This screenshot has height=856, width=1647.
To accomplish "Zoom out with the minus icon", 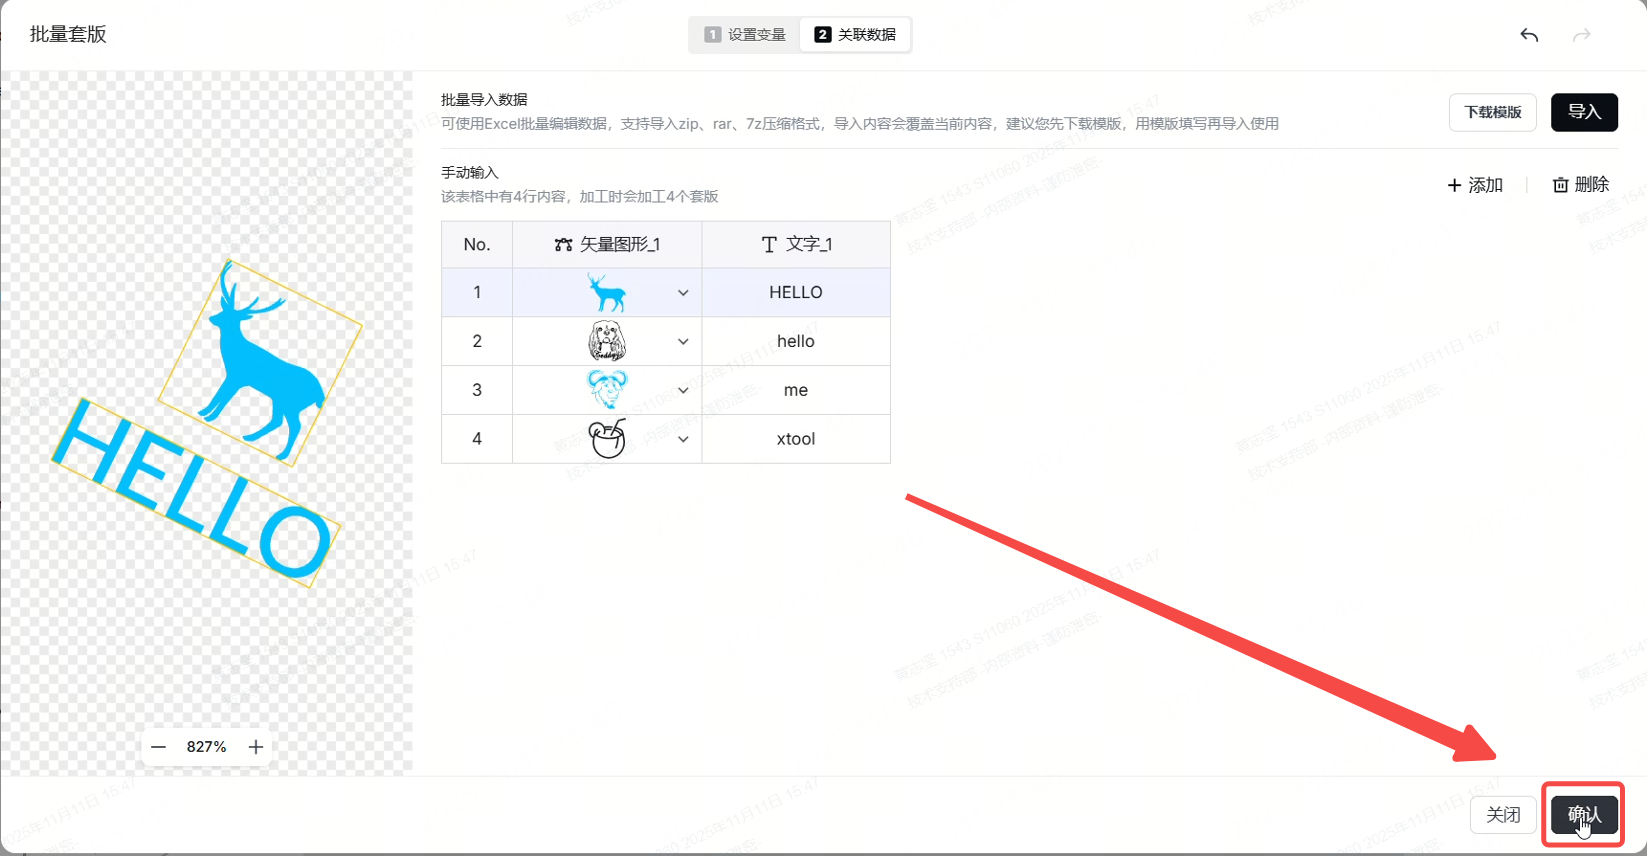I will pos(158,747).
